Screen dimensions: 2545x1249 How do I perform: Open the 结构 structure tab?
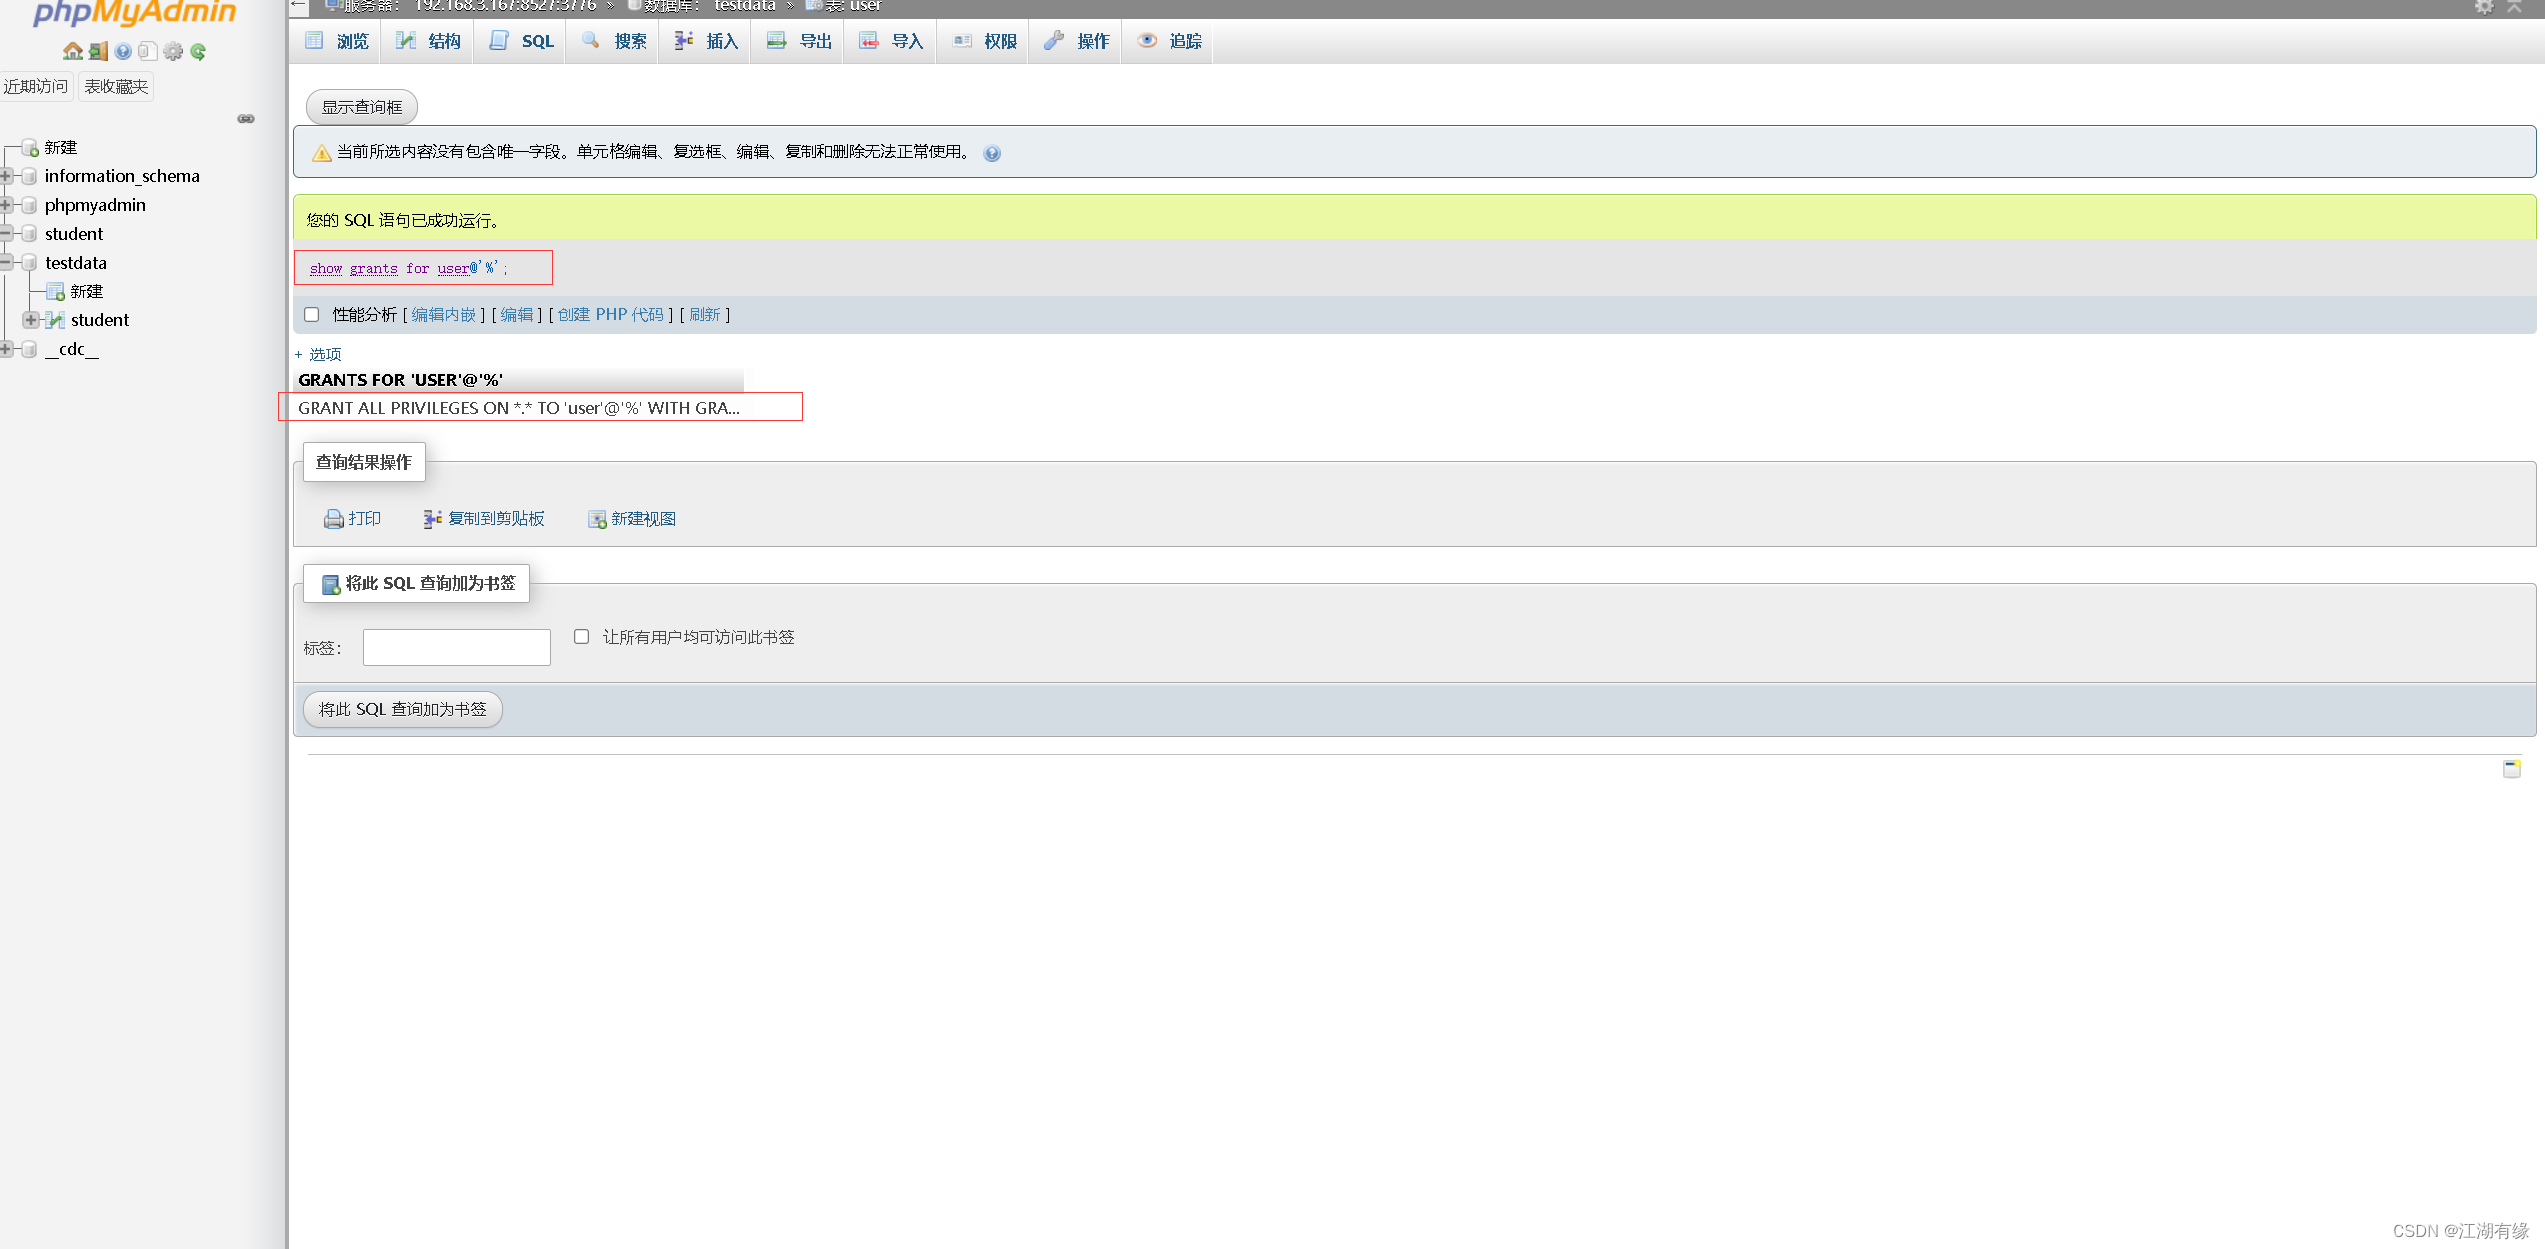click(428, 41)
